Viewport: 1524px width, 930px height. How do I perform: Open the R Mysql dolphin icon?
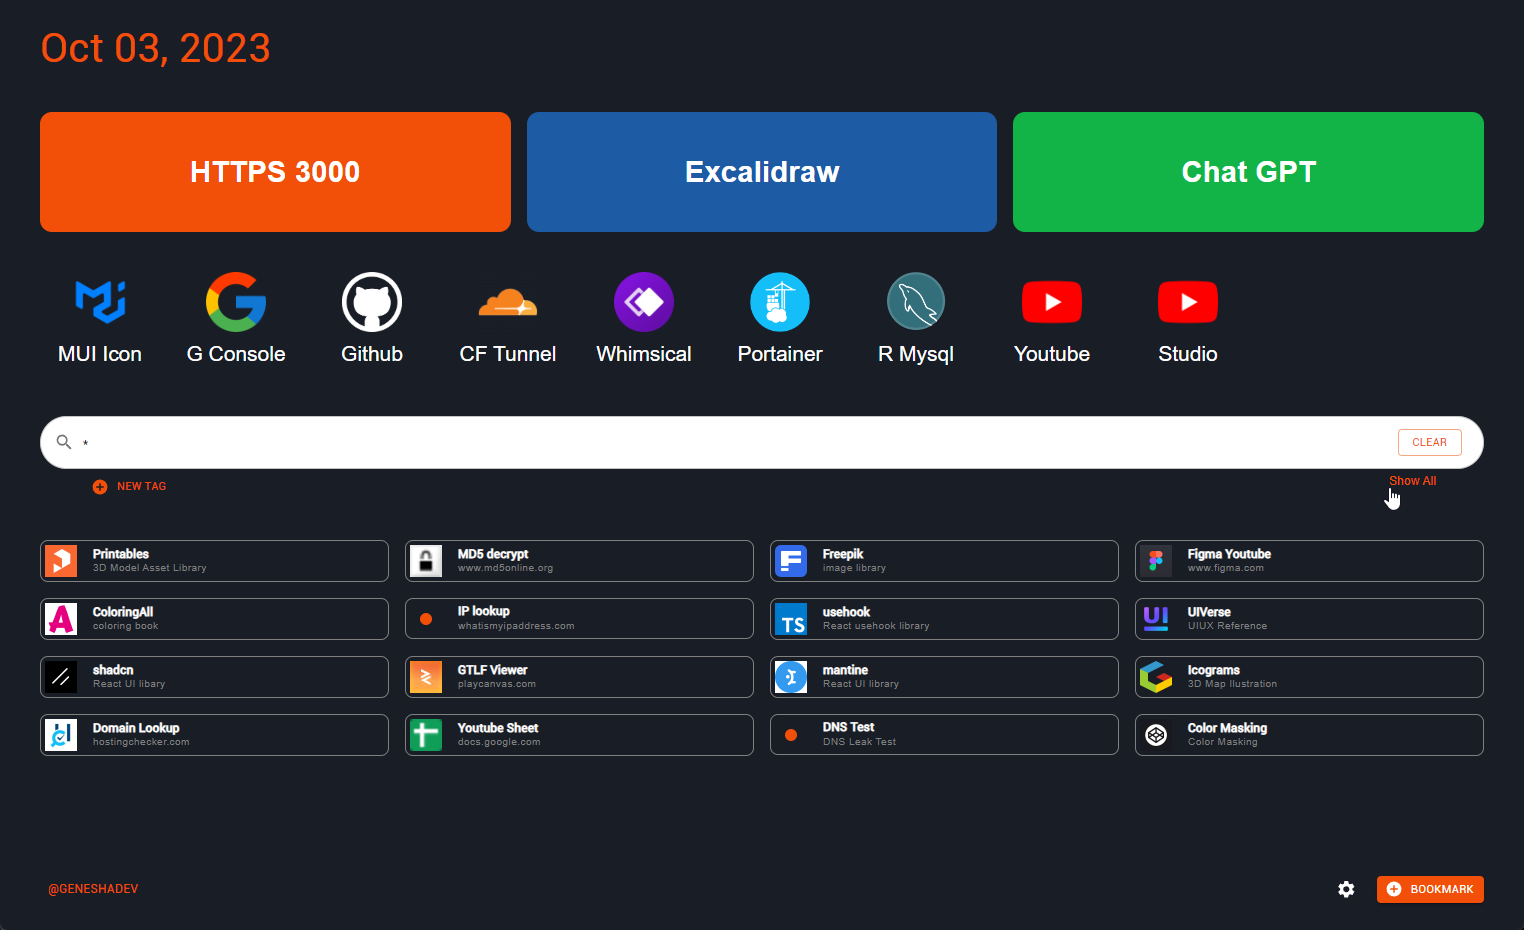pyautogui.click(x=916, y=302)
